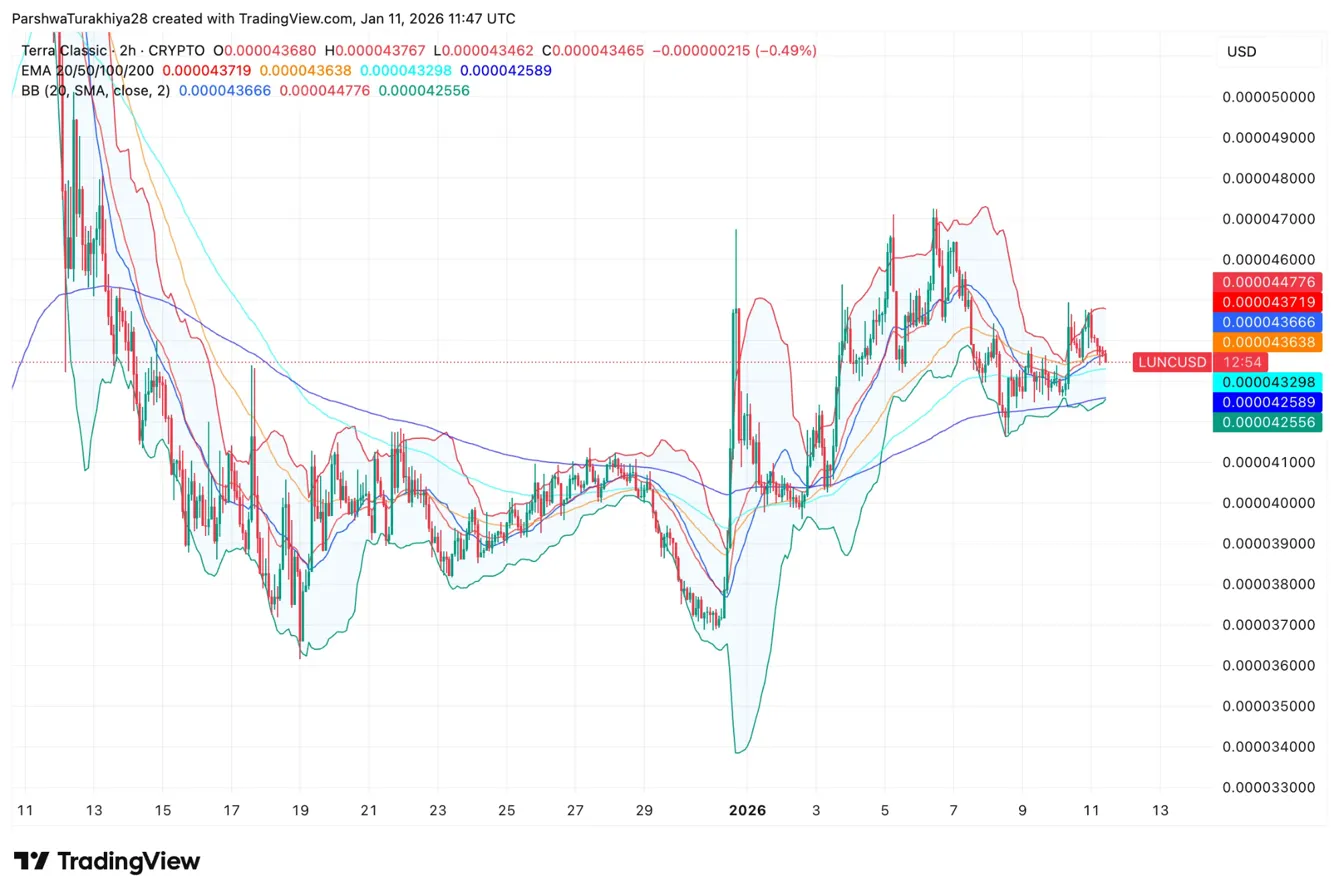The width and height of the screenshot is (1339, 896).
Task: Click the 19 date marker on time axis
Action: point(300,810)
